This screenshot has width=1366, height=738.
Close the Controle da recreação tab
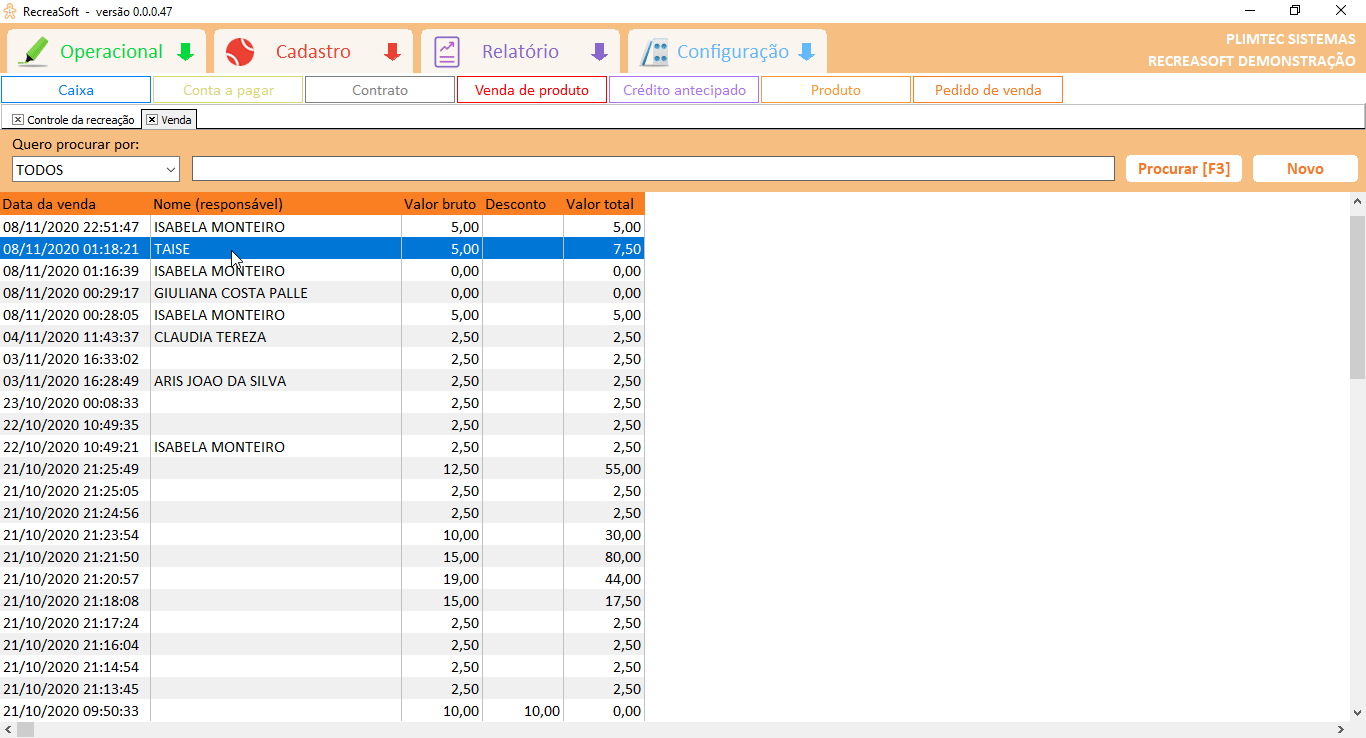pyautogui.click(x=18, y=120)
